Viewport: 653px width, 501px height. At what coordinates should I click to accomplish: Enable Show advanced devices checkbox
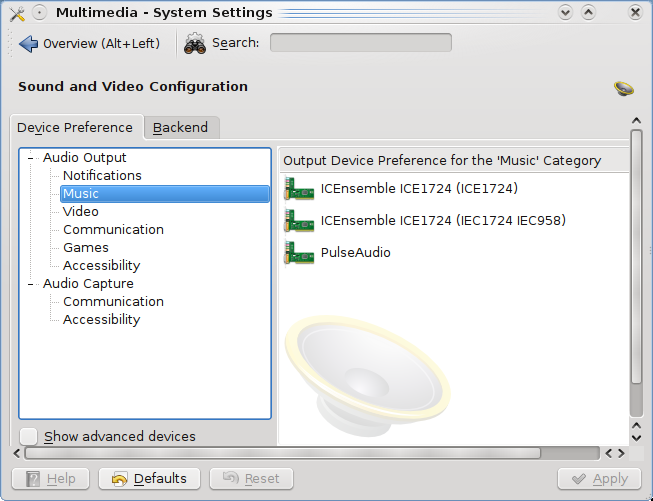(29, 436)
